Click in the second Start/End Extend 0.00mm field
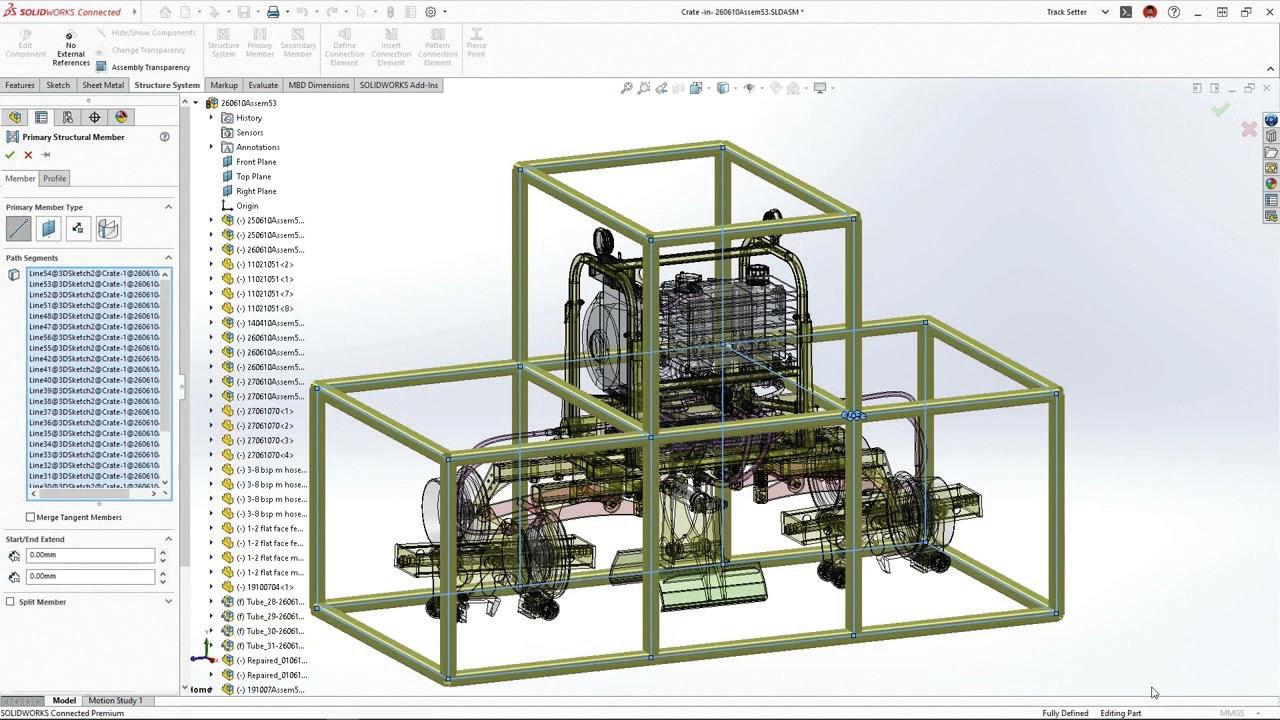1280x720 pixels. coord(90,576)
